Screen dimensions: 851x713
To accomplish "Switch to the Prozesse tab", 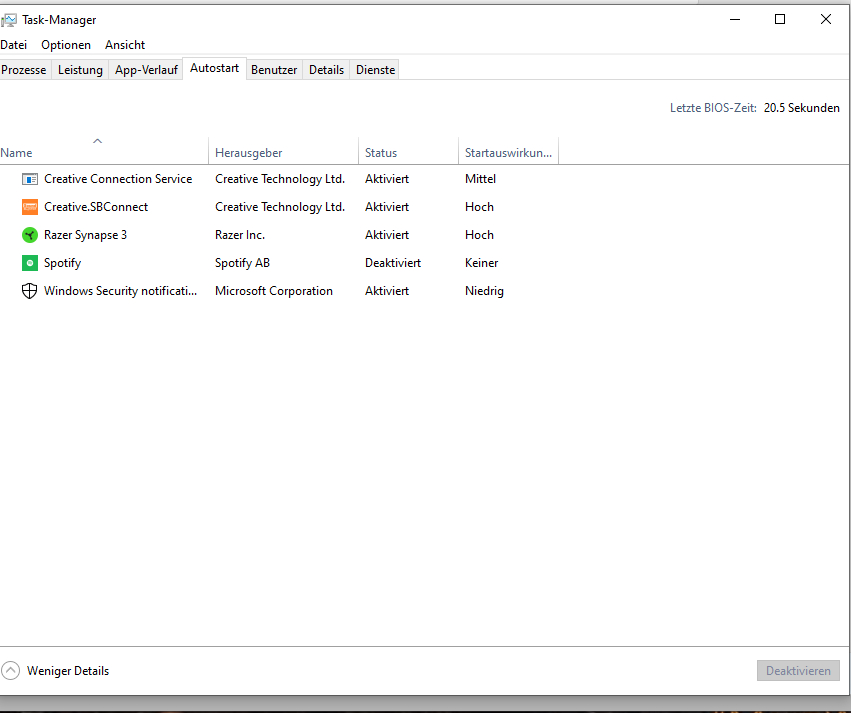I will (24, 70).
